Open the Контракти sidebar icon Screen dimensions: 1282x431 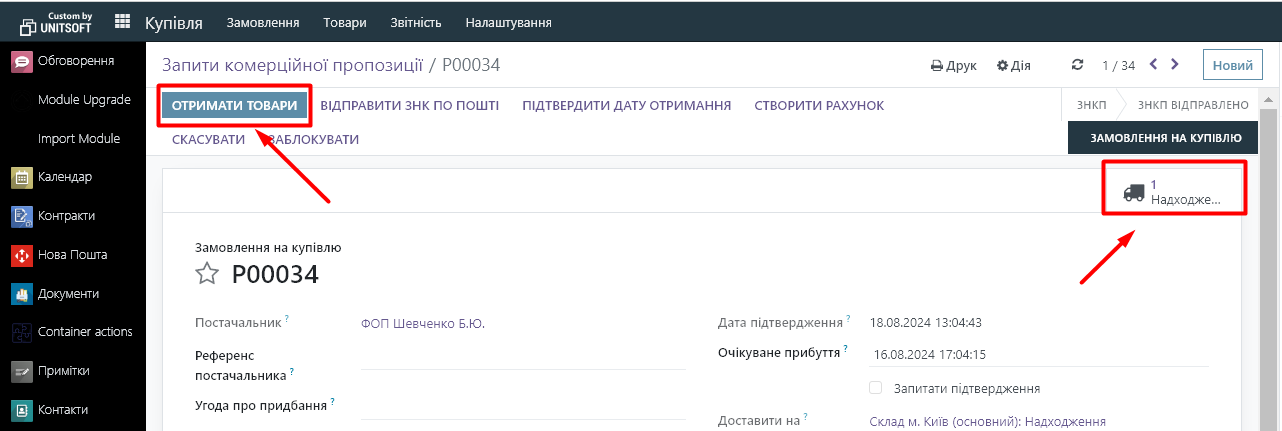[22, 216]
